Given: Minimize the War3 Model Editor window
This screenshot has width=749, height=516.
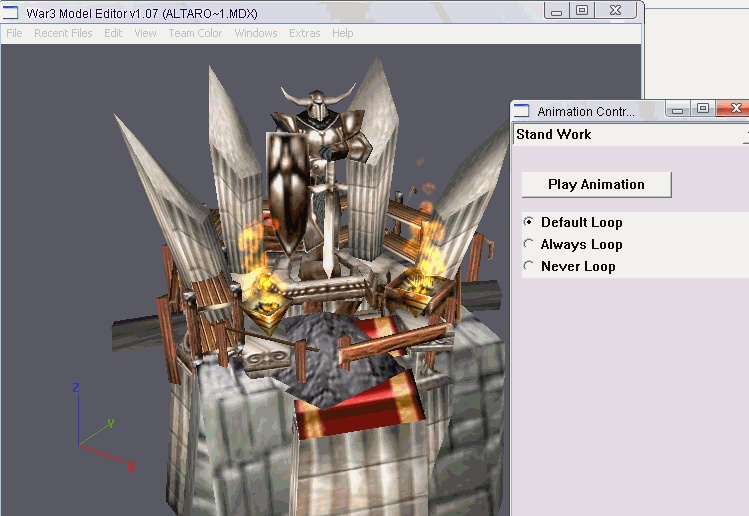Looking at the screenshot, I should (x=556, y=10).
